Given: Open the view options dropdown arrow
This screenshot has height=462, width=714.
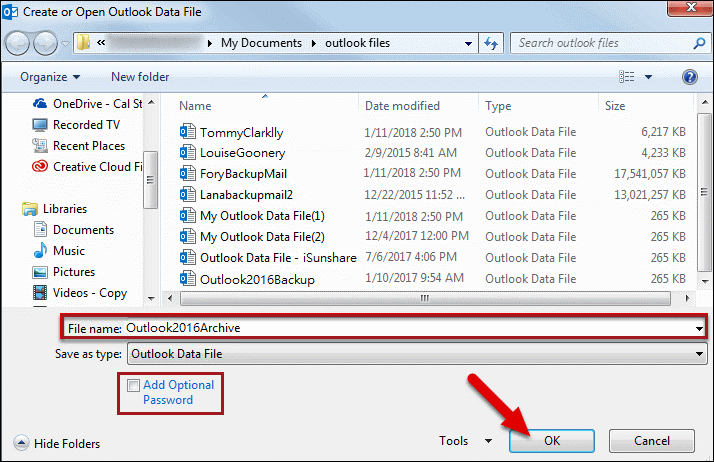Looking at the screenshot, I should [x=648, y=77].
